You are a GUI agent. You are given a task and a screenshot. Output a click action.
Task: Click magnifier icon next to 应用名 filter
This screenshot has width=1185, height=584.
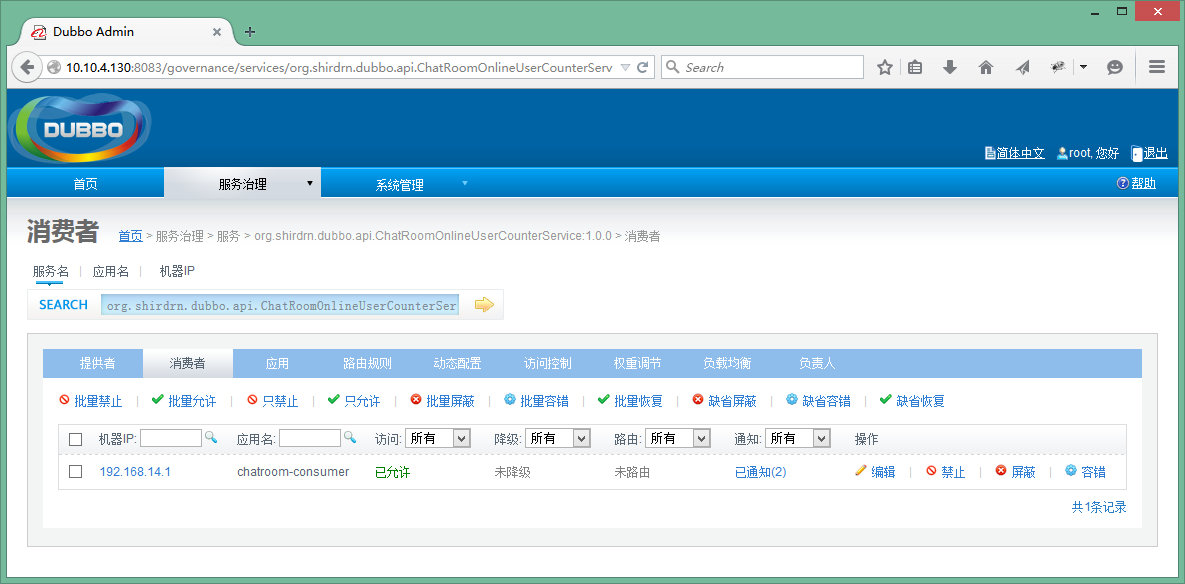pyautogui.click(x=350, y=438)
